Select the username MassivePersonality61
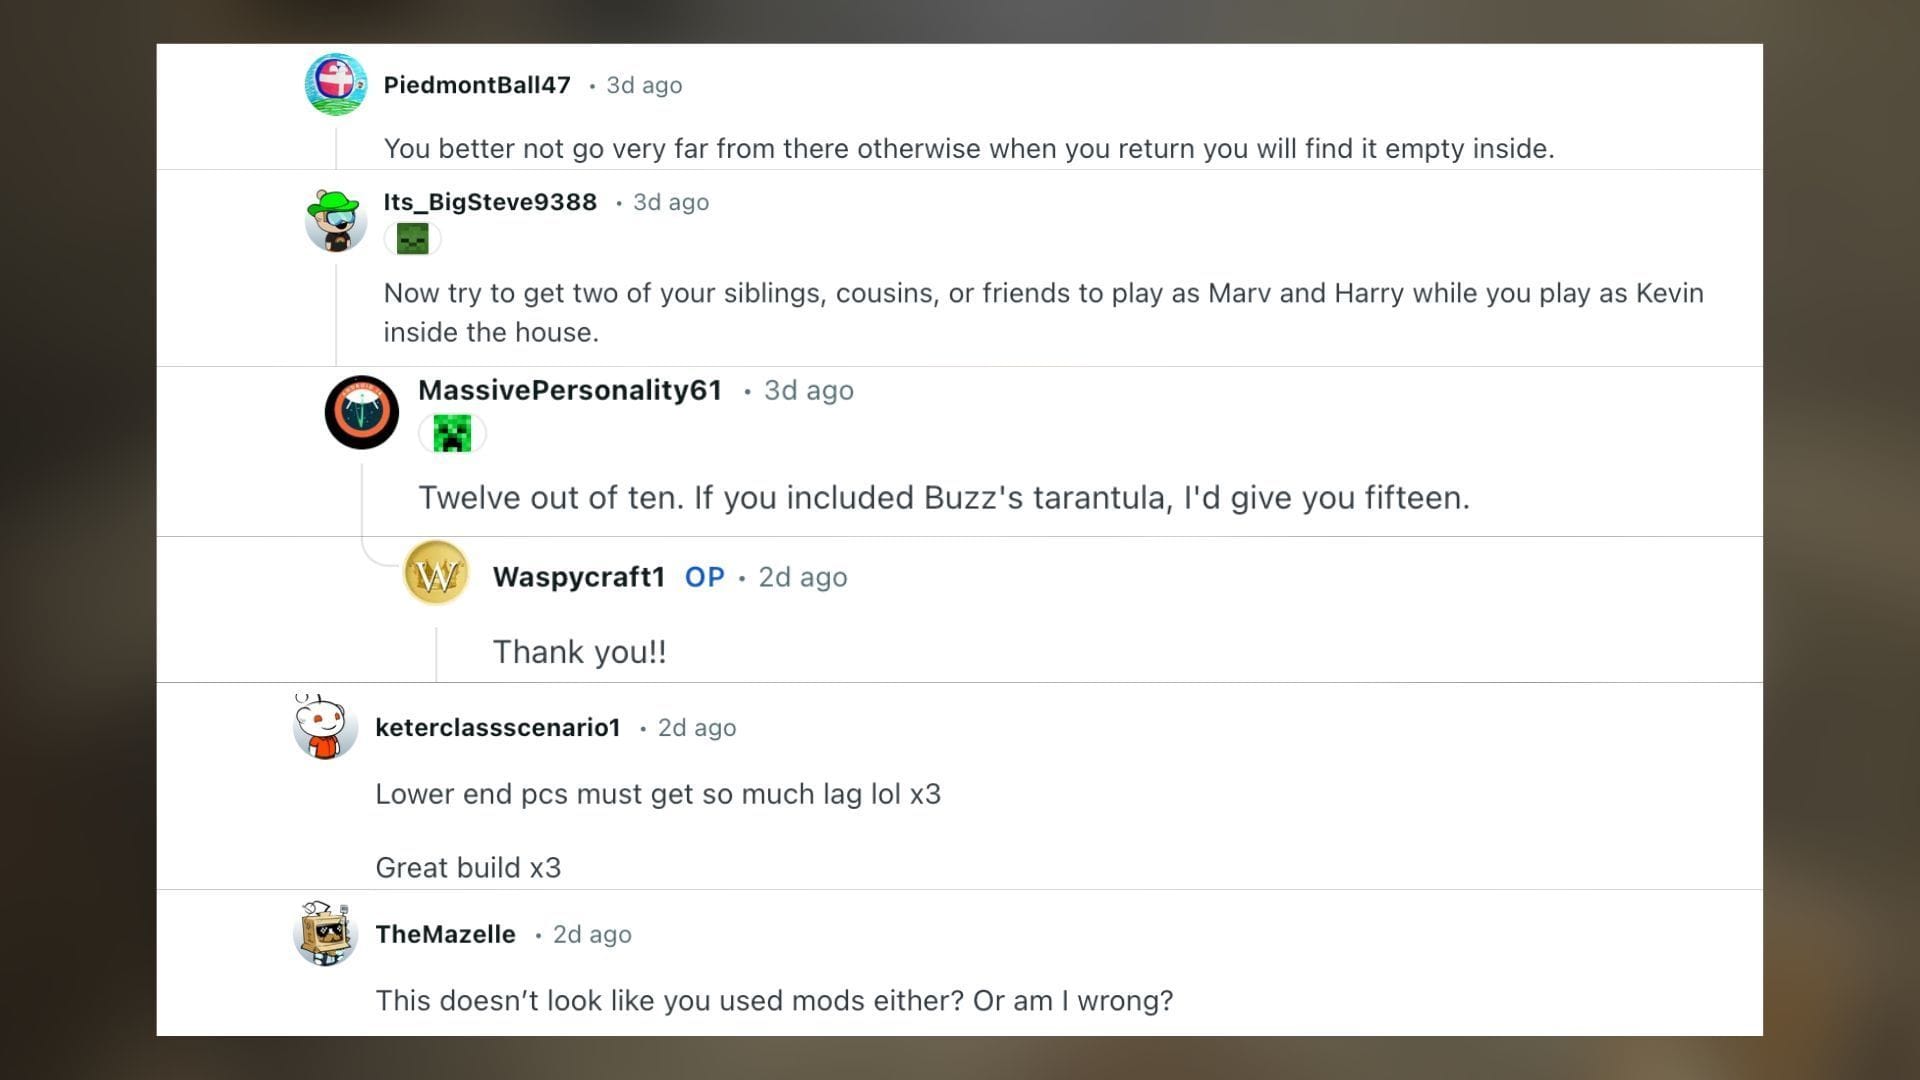The image size is (1920, 1080). pyautogui.click(x=570, y=391)
